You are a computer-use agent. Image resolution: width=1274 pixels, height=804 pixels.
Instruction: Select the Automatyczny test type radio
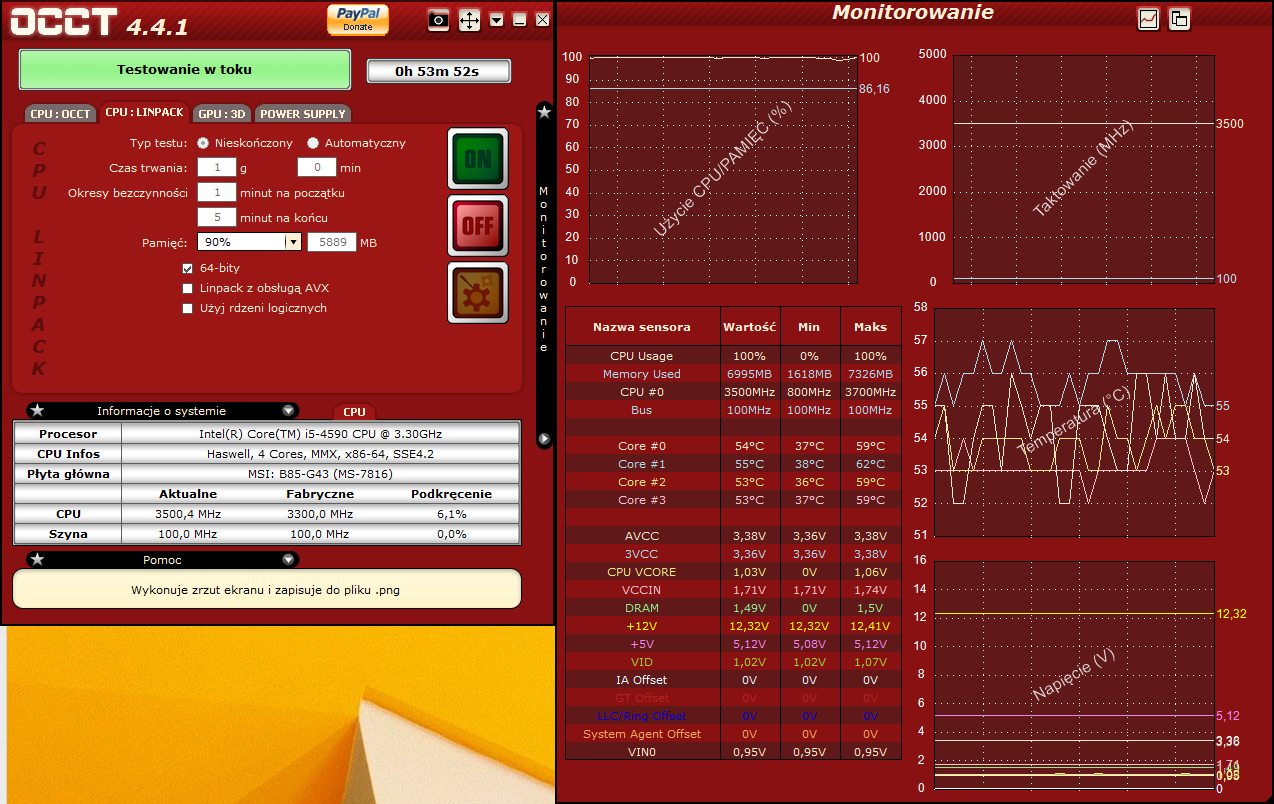(x=313, y=143)
